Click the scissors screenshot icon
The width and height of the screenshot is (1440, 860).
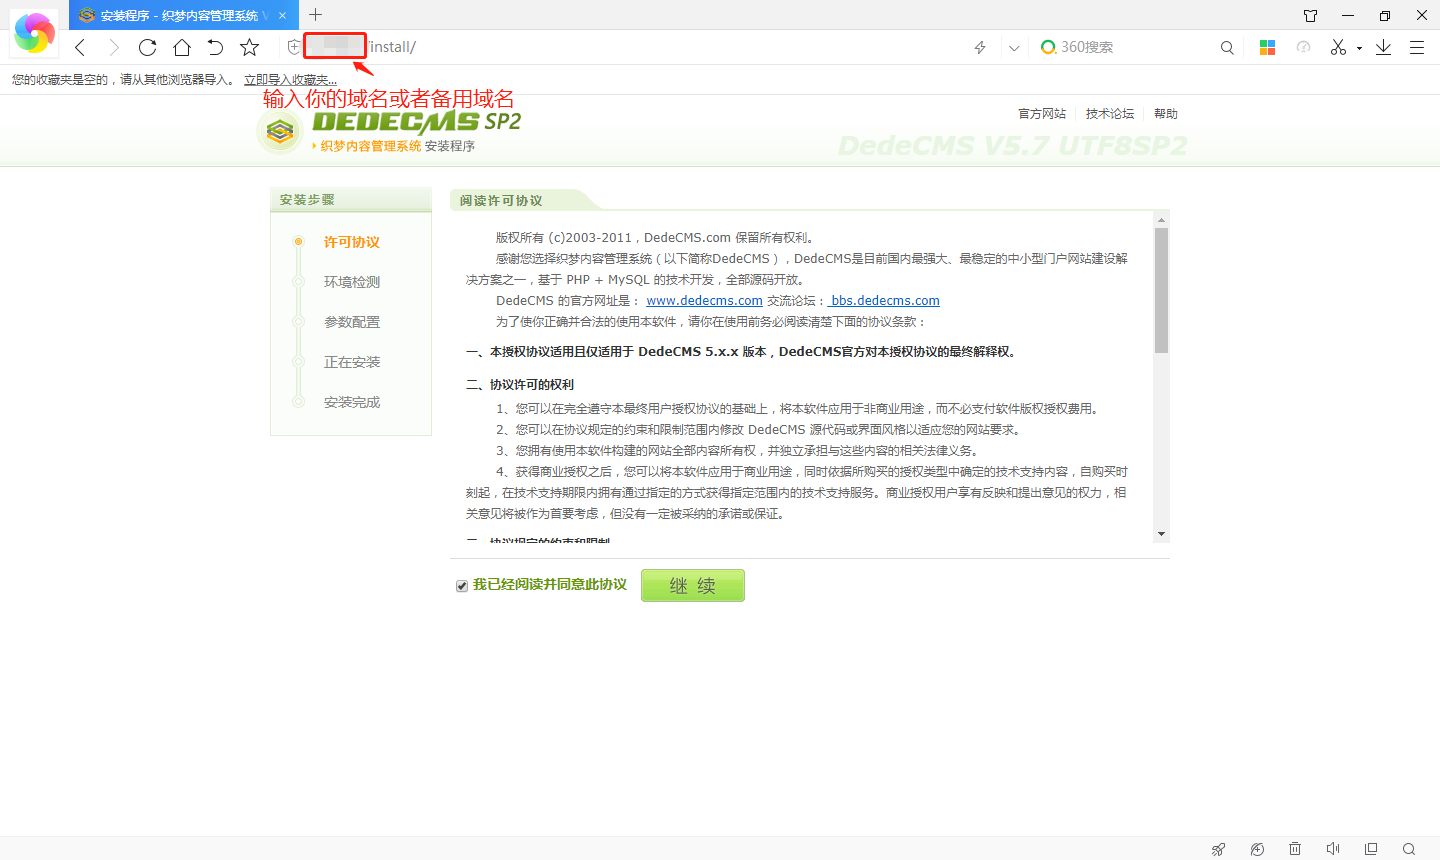point(1338,47)
